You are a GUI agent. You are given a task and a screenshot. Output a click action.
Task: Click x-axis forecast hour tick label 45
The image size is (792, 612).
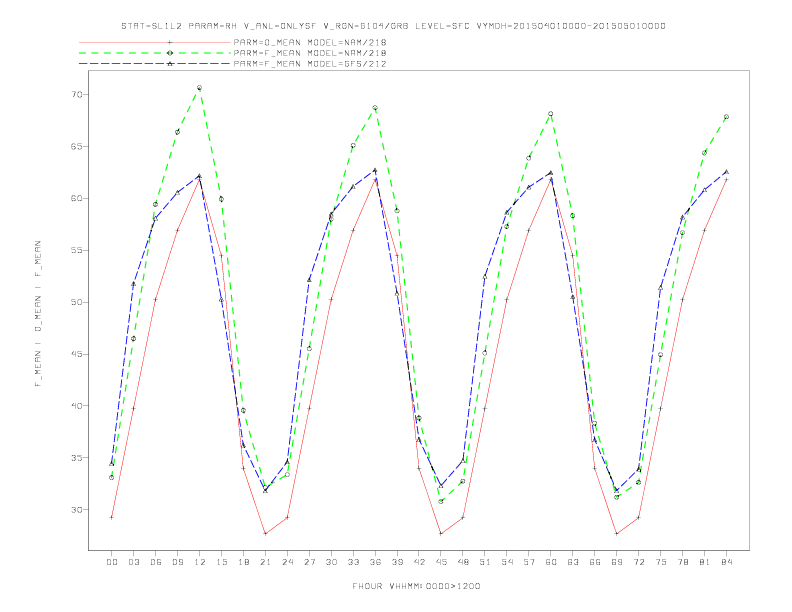coord(441,562)
